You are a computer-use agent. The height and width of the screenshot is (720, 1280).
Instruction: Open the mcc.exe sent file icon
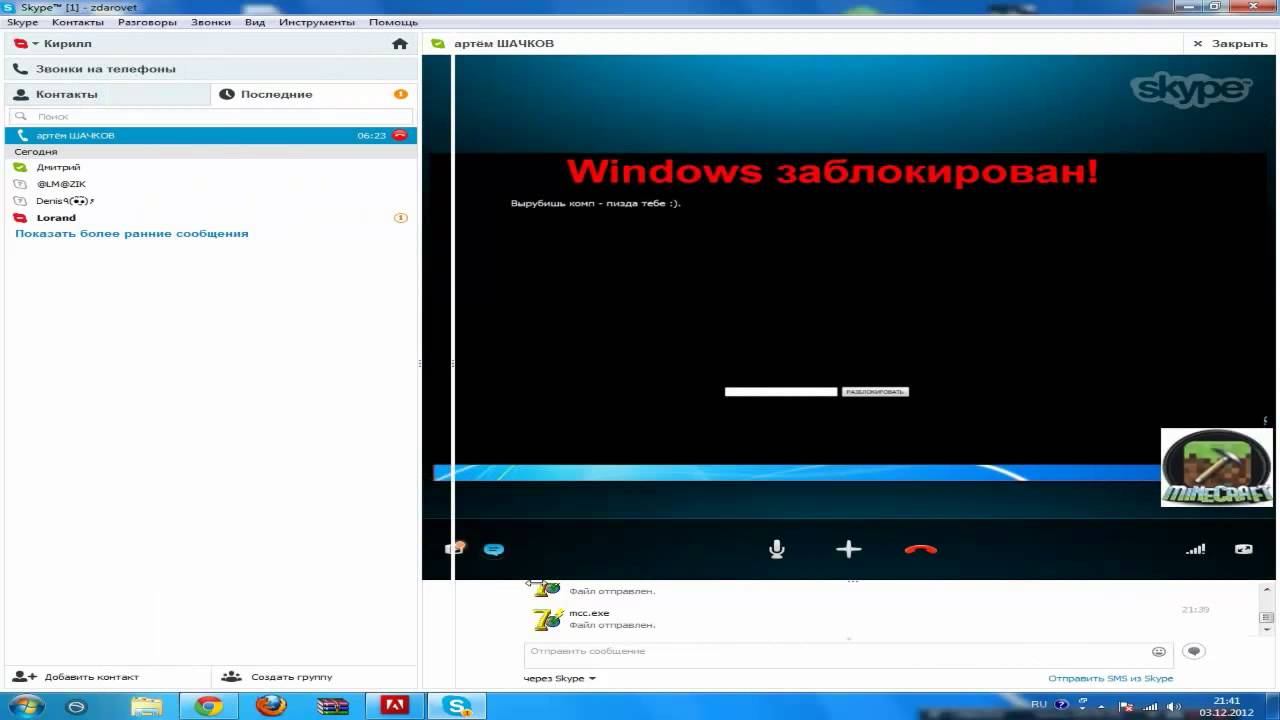pos(548,620)
